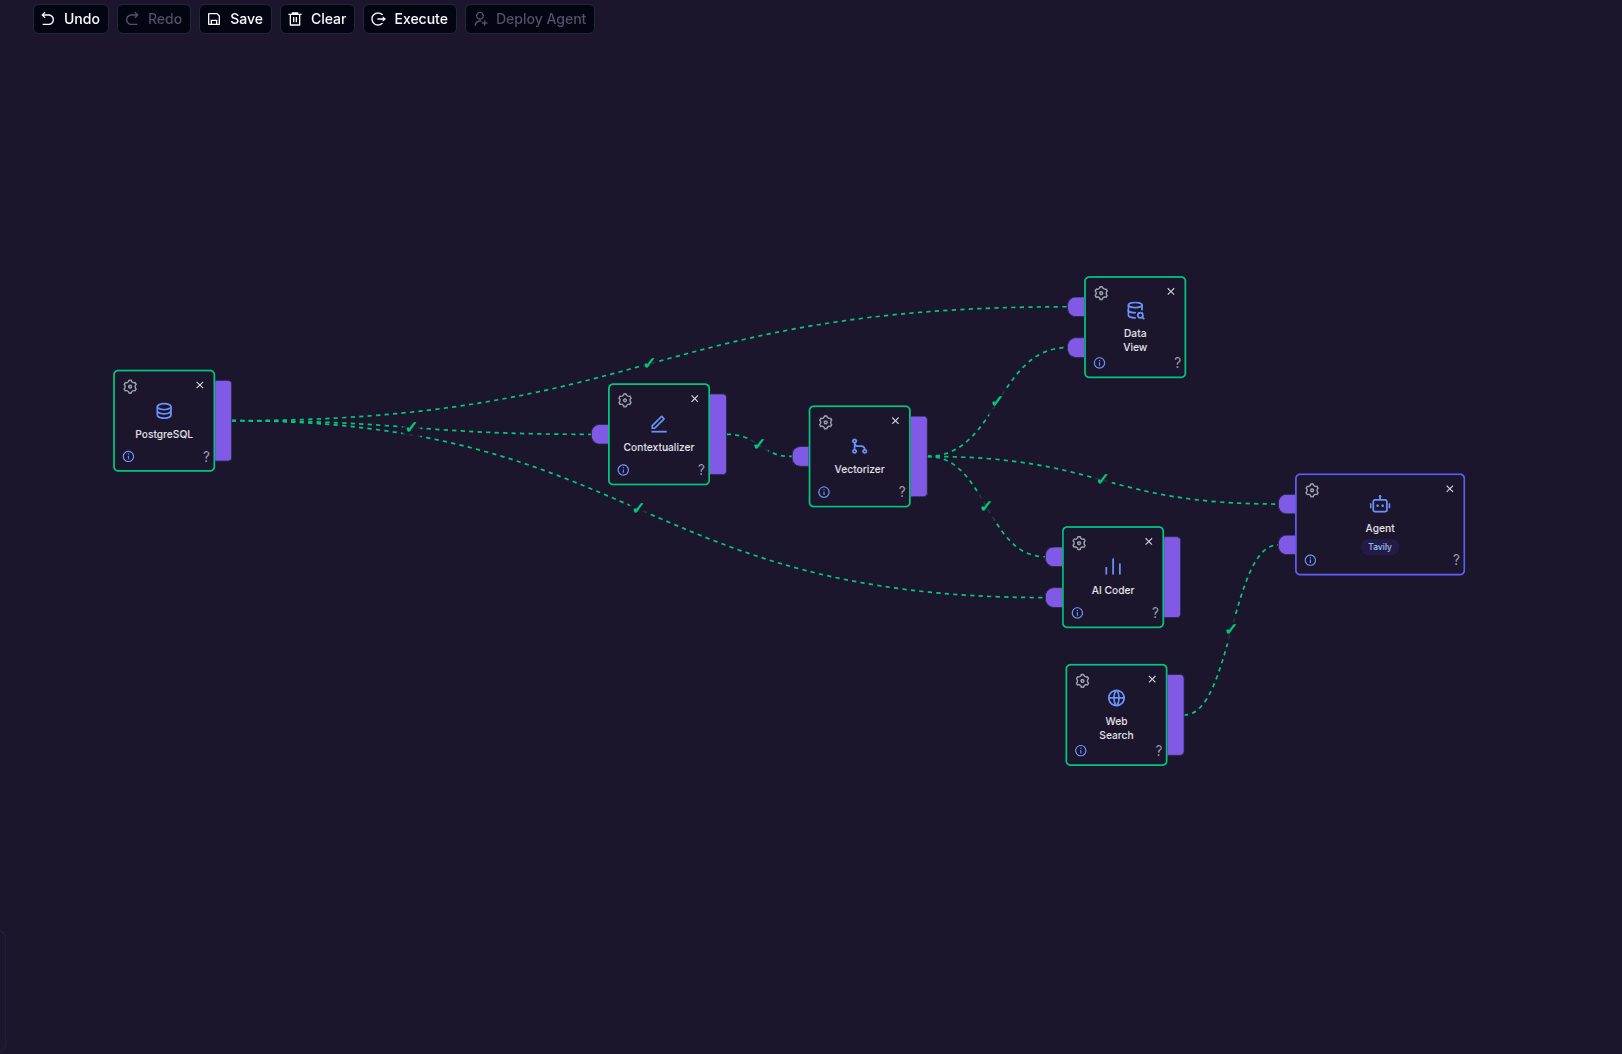Click the Data View database search icon

coord(1135,311)
